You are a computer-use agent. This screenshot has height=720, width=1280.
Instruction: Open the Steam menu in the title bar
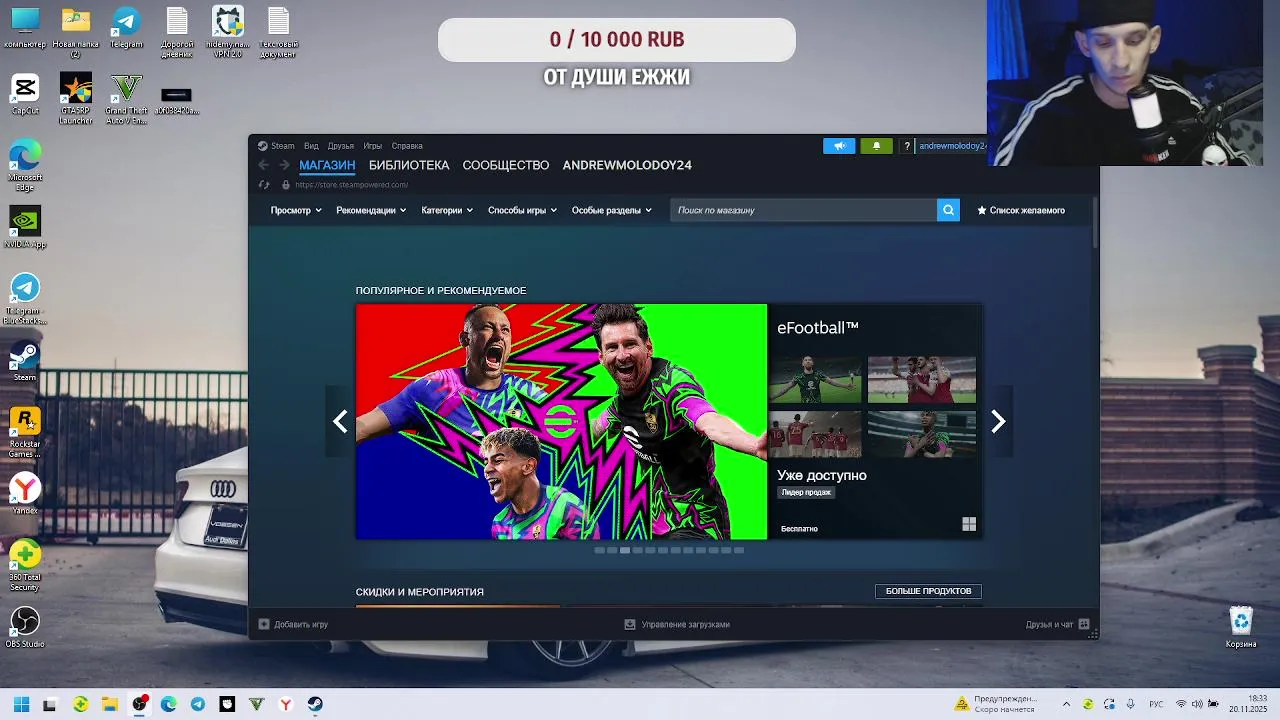point(276,146)
